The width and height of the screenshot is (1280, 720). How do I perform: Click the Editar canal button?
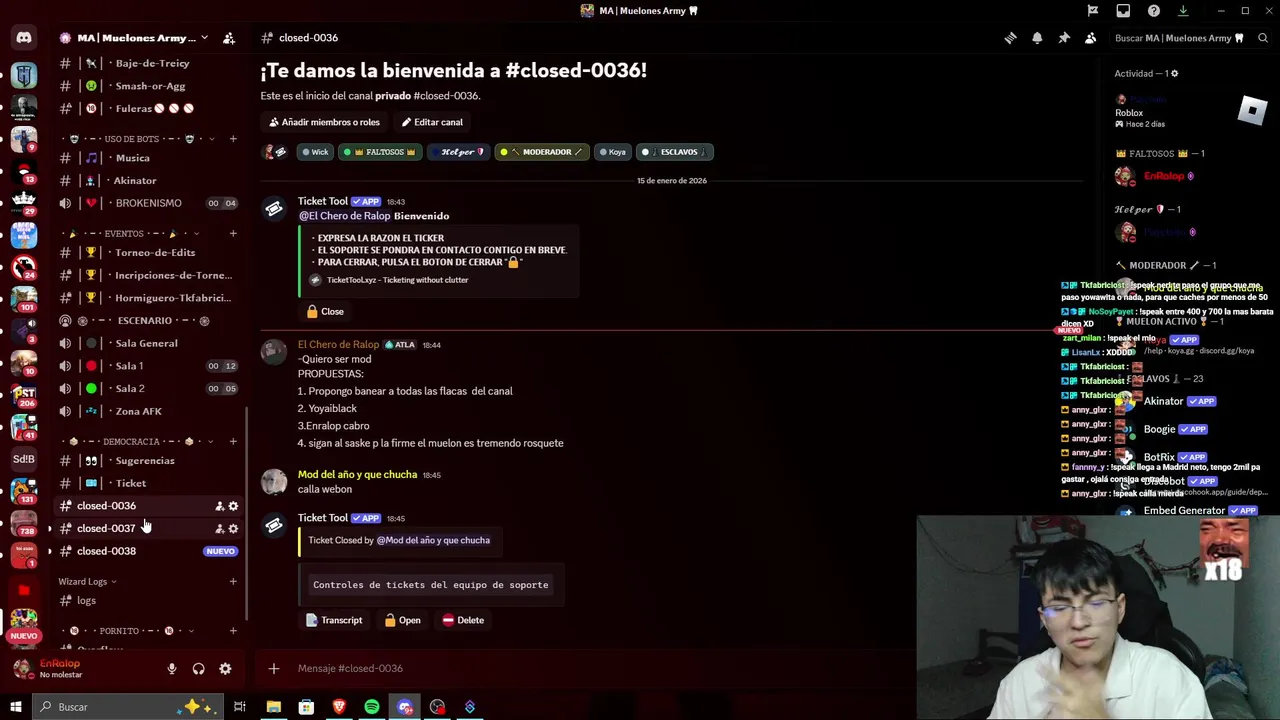(432, 122)
